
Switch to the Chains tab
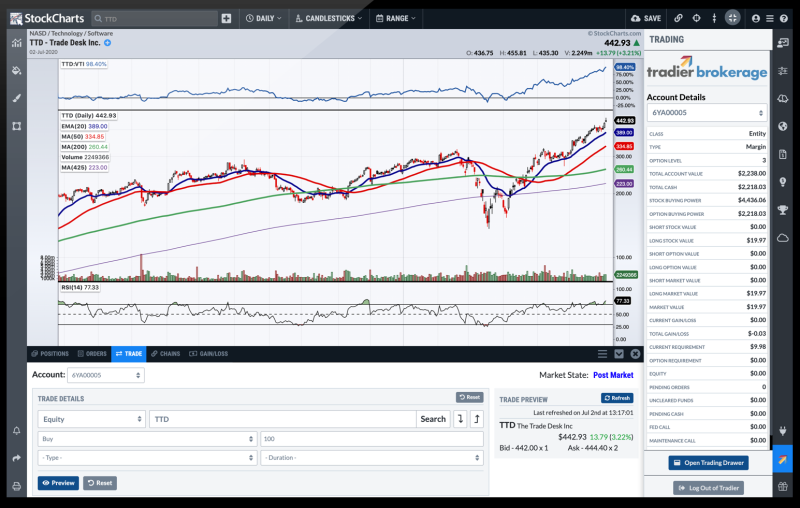point(165,353)
